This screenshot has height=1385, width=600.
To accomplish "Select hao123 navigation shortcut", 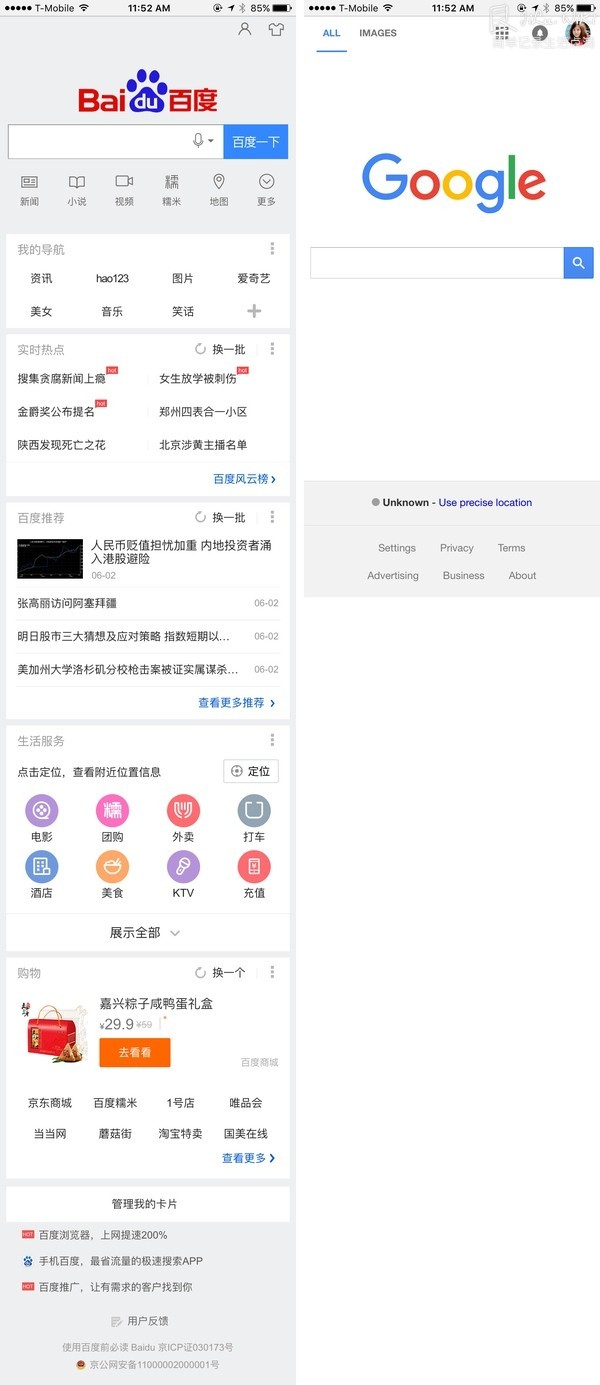I will click(x=112, y=278).
